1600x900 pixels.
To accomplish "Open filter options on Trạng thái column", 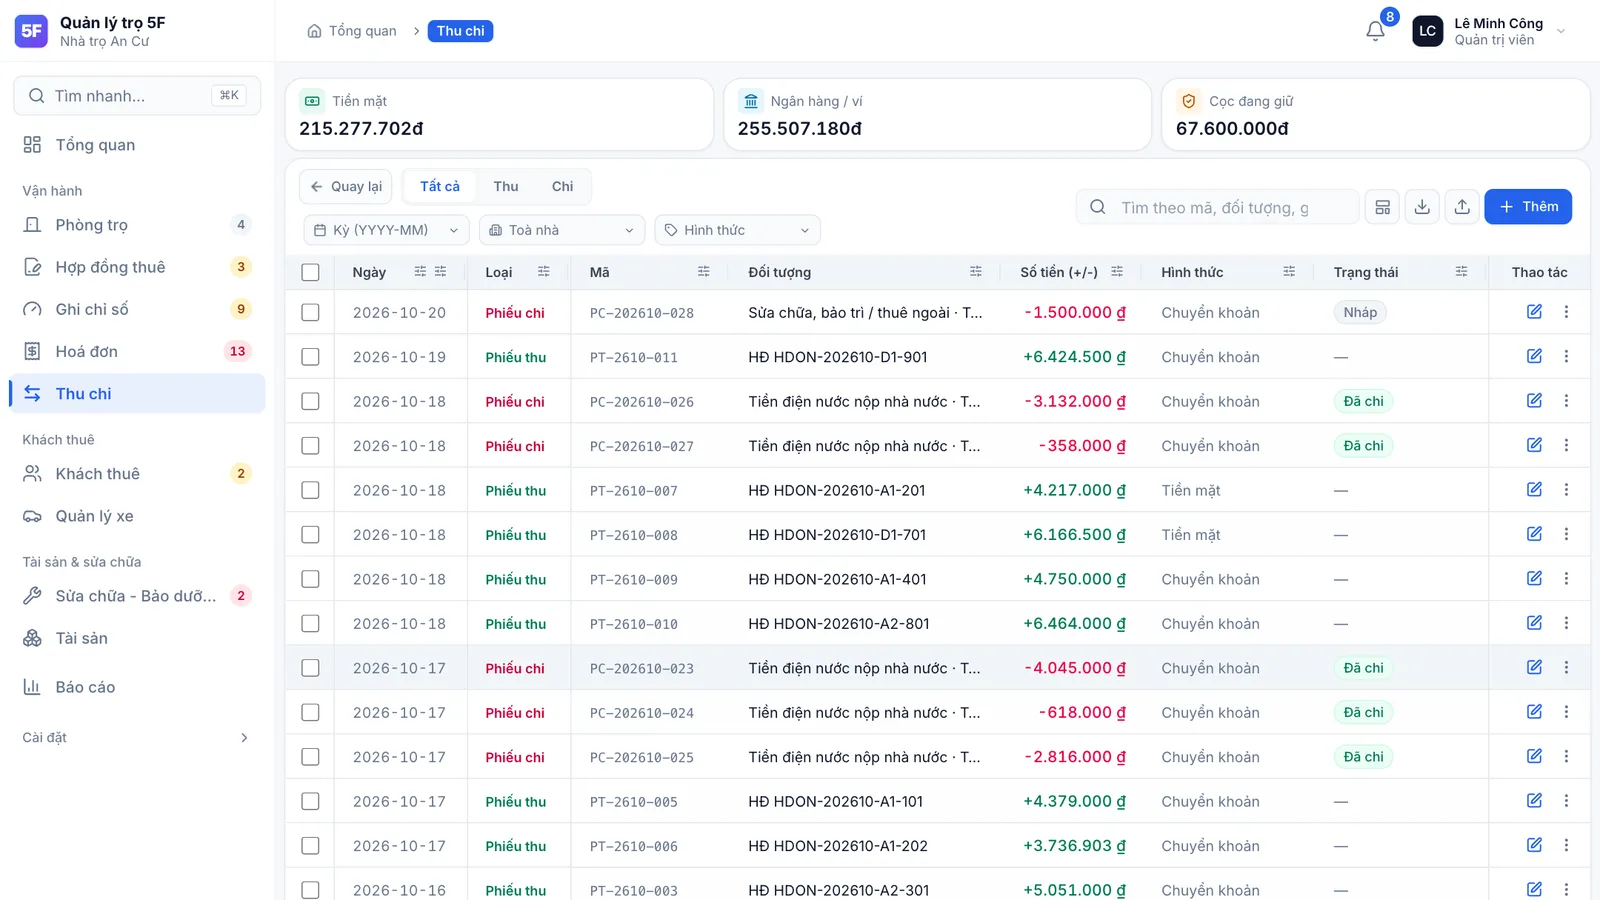I will click(1461, 272).
